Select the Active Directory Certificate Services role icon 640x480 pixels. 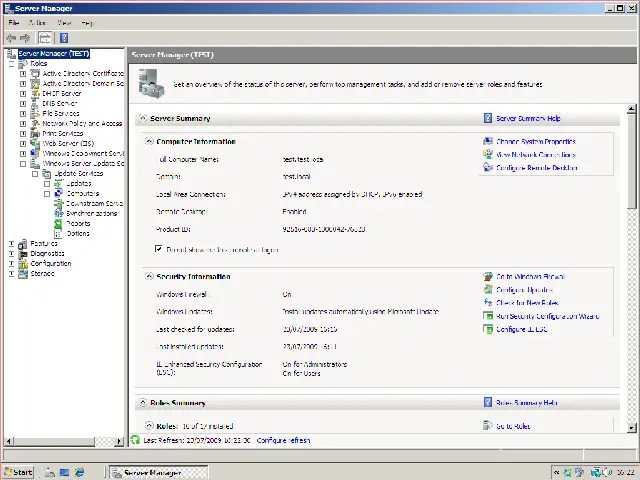tap(35, 74)
